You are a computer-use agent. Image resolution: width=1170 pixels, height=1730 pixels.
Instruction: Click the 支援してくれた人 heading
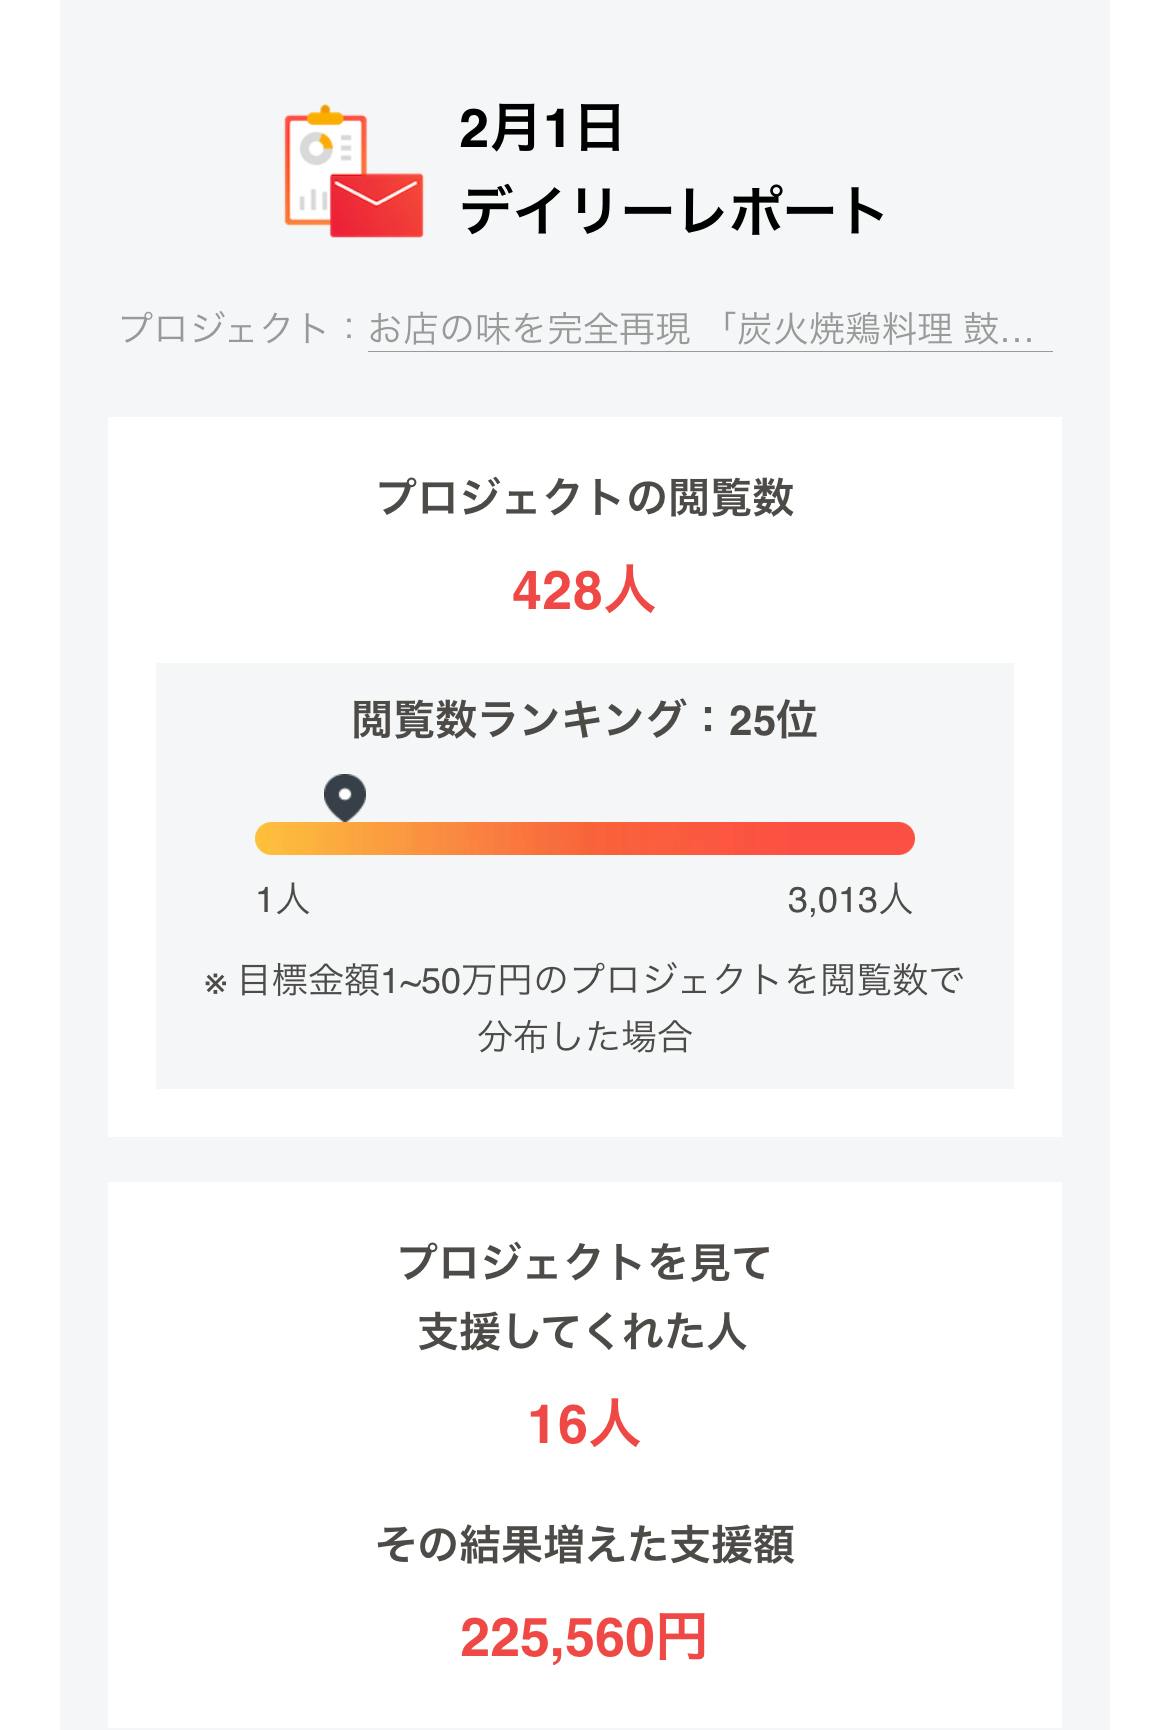pyautogui.click(x=583, y=1332)
